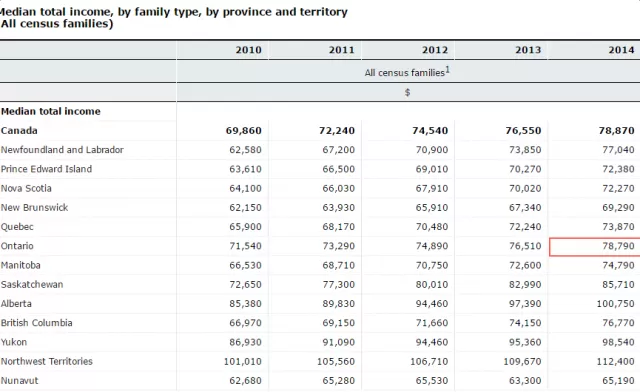The height and width of the screenshot is (392, 640).
Task: Select the 2013 column header
Action: pyautogui.click(x=528, y=50)
